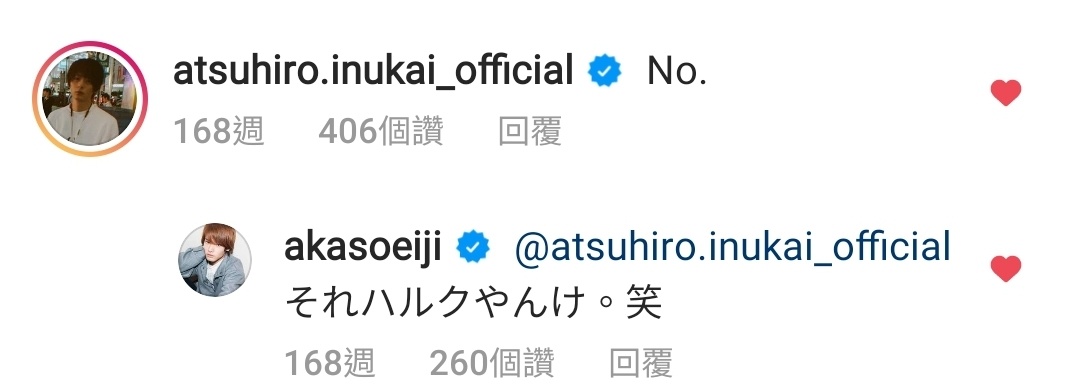Image resolution: width=1080 pixels, height=390 pixels.
Task: Toggle like on the reply's red heart
Action: 1005,269
